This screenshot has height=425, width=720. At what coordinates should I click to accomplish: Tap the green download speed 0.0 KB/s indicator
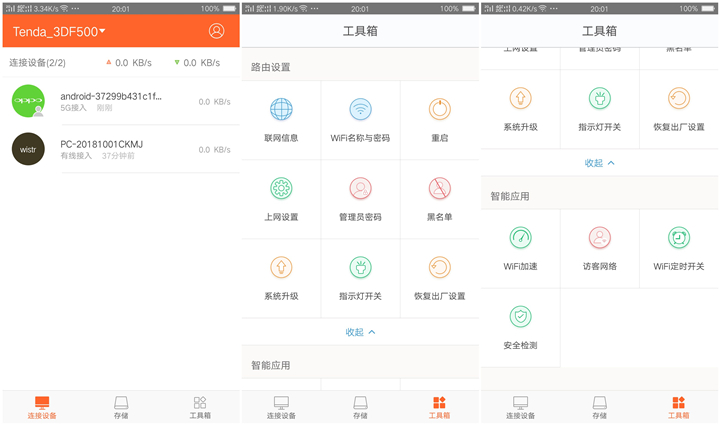click(x=197, y=63)
